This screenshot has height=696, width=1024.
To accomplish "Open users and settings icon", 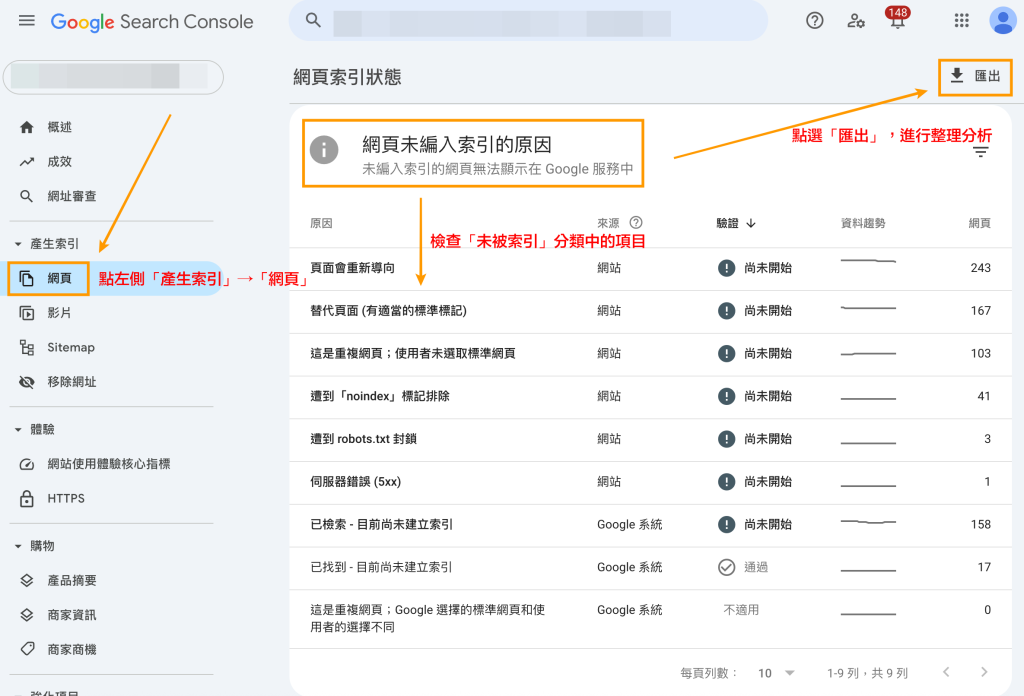I will pyautogui.click(x=856, y=21).
